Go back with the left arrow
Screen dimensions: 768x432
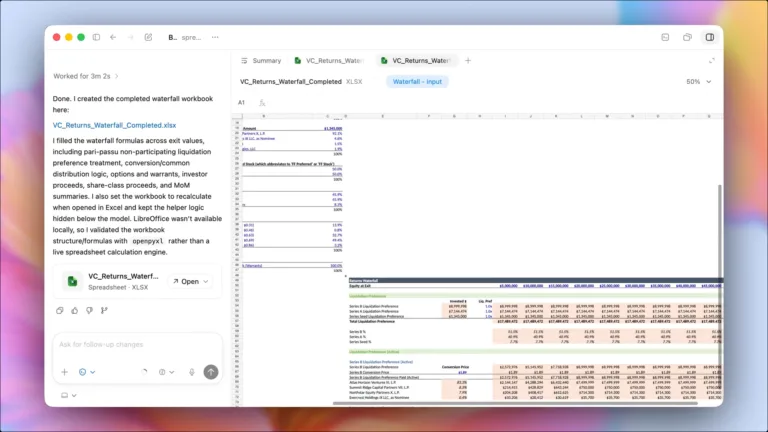(113, 37)
